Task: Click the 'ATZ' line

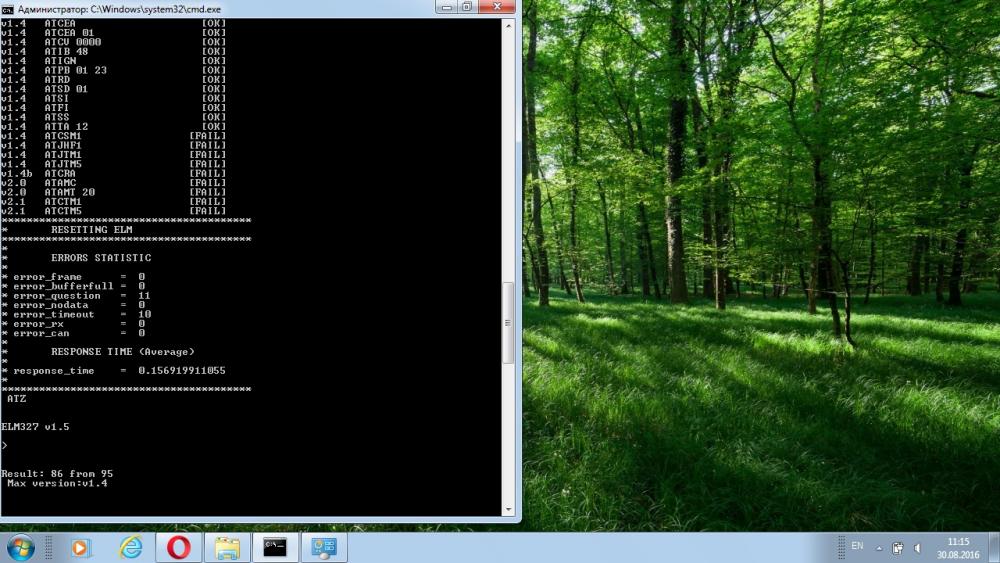Action: tap(17, 398)
